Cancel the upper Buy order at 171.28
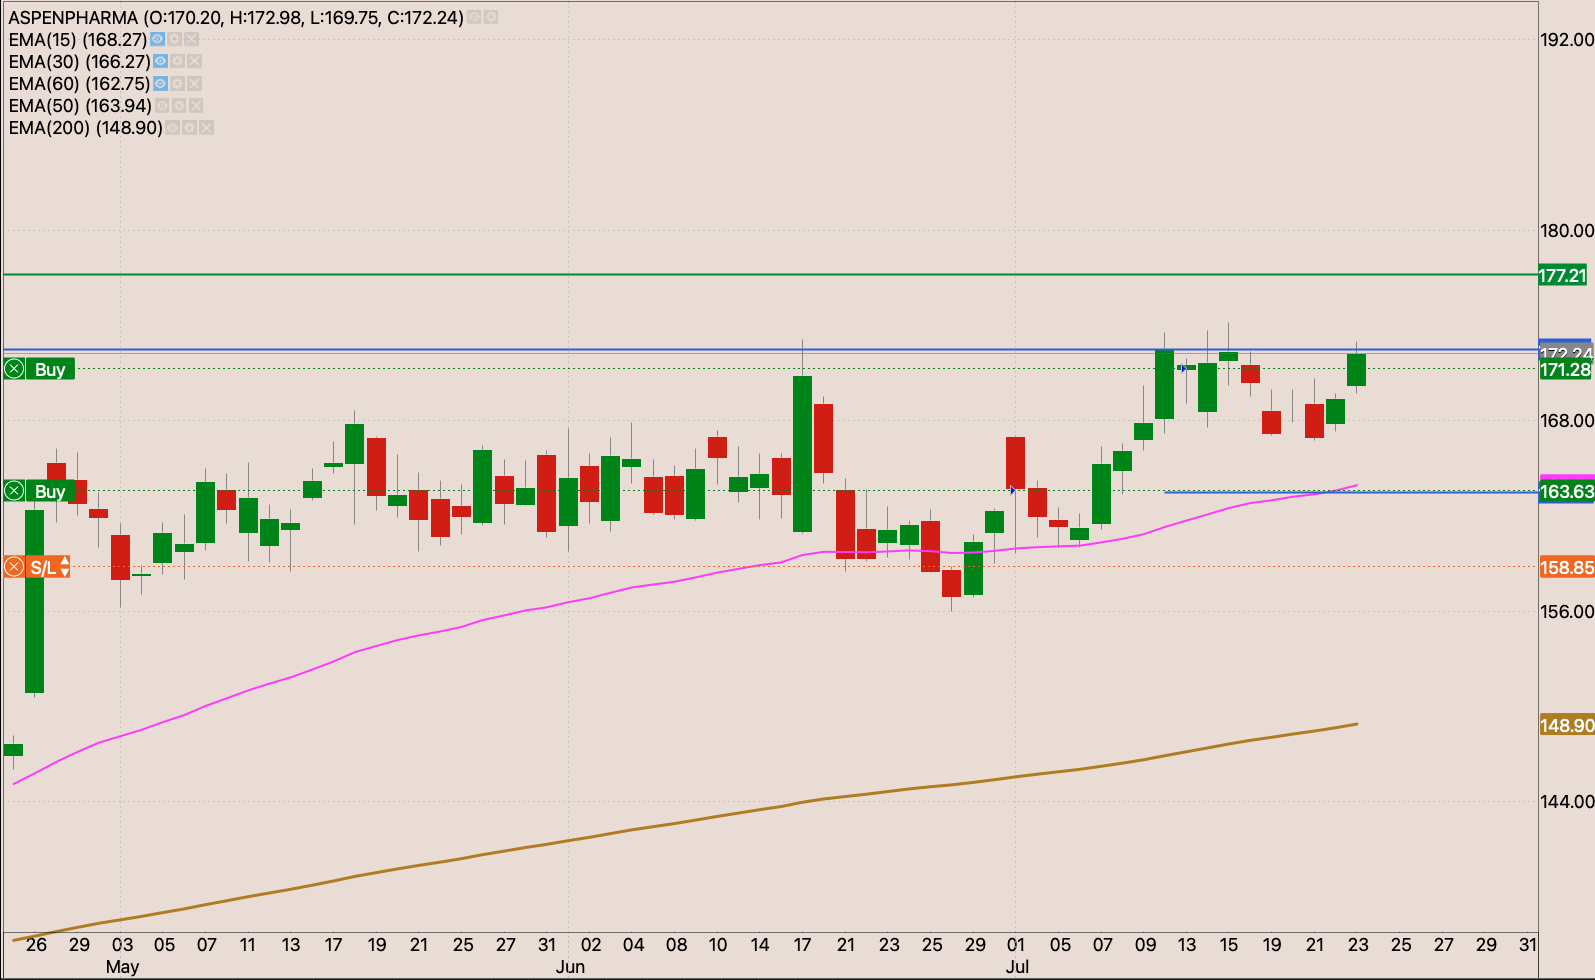Viewport: 1595px width, 980px height. coord(14,369)
